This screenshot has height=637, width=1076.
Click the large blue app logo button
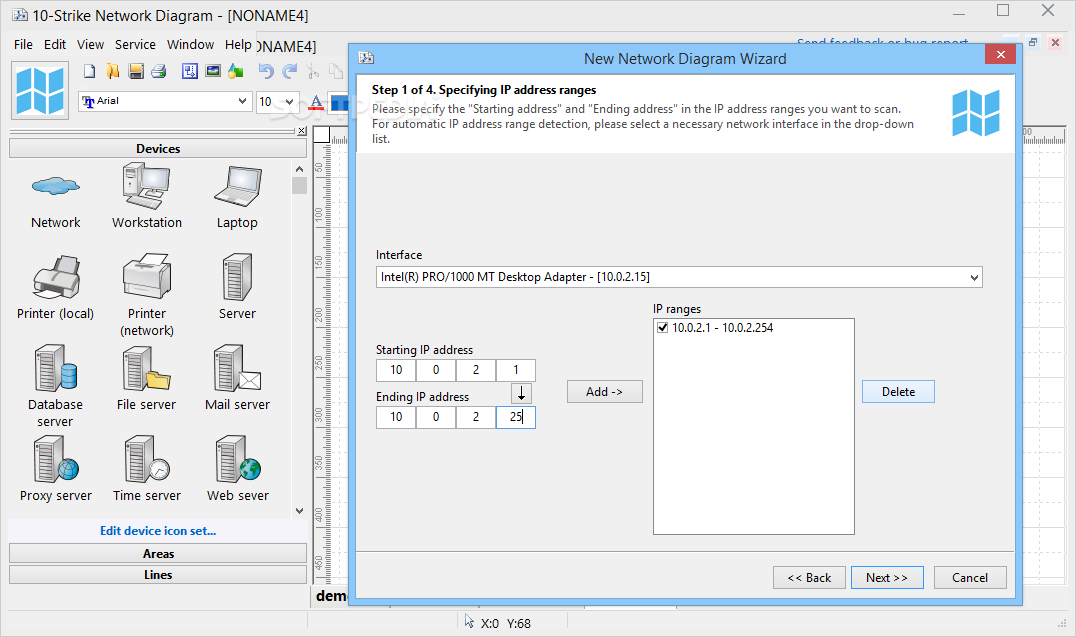(x=40, y=91)
